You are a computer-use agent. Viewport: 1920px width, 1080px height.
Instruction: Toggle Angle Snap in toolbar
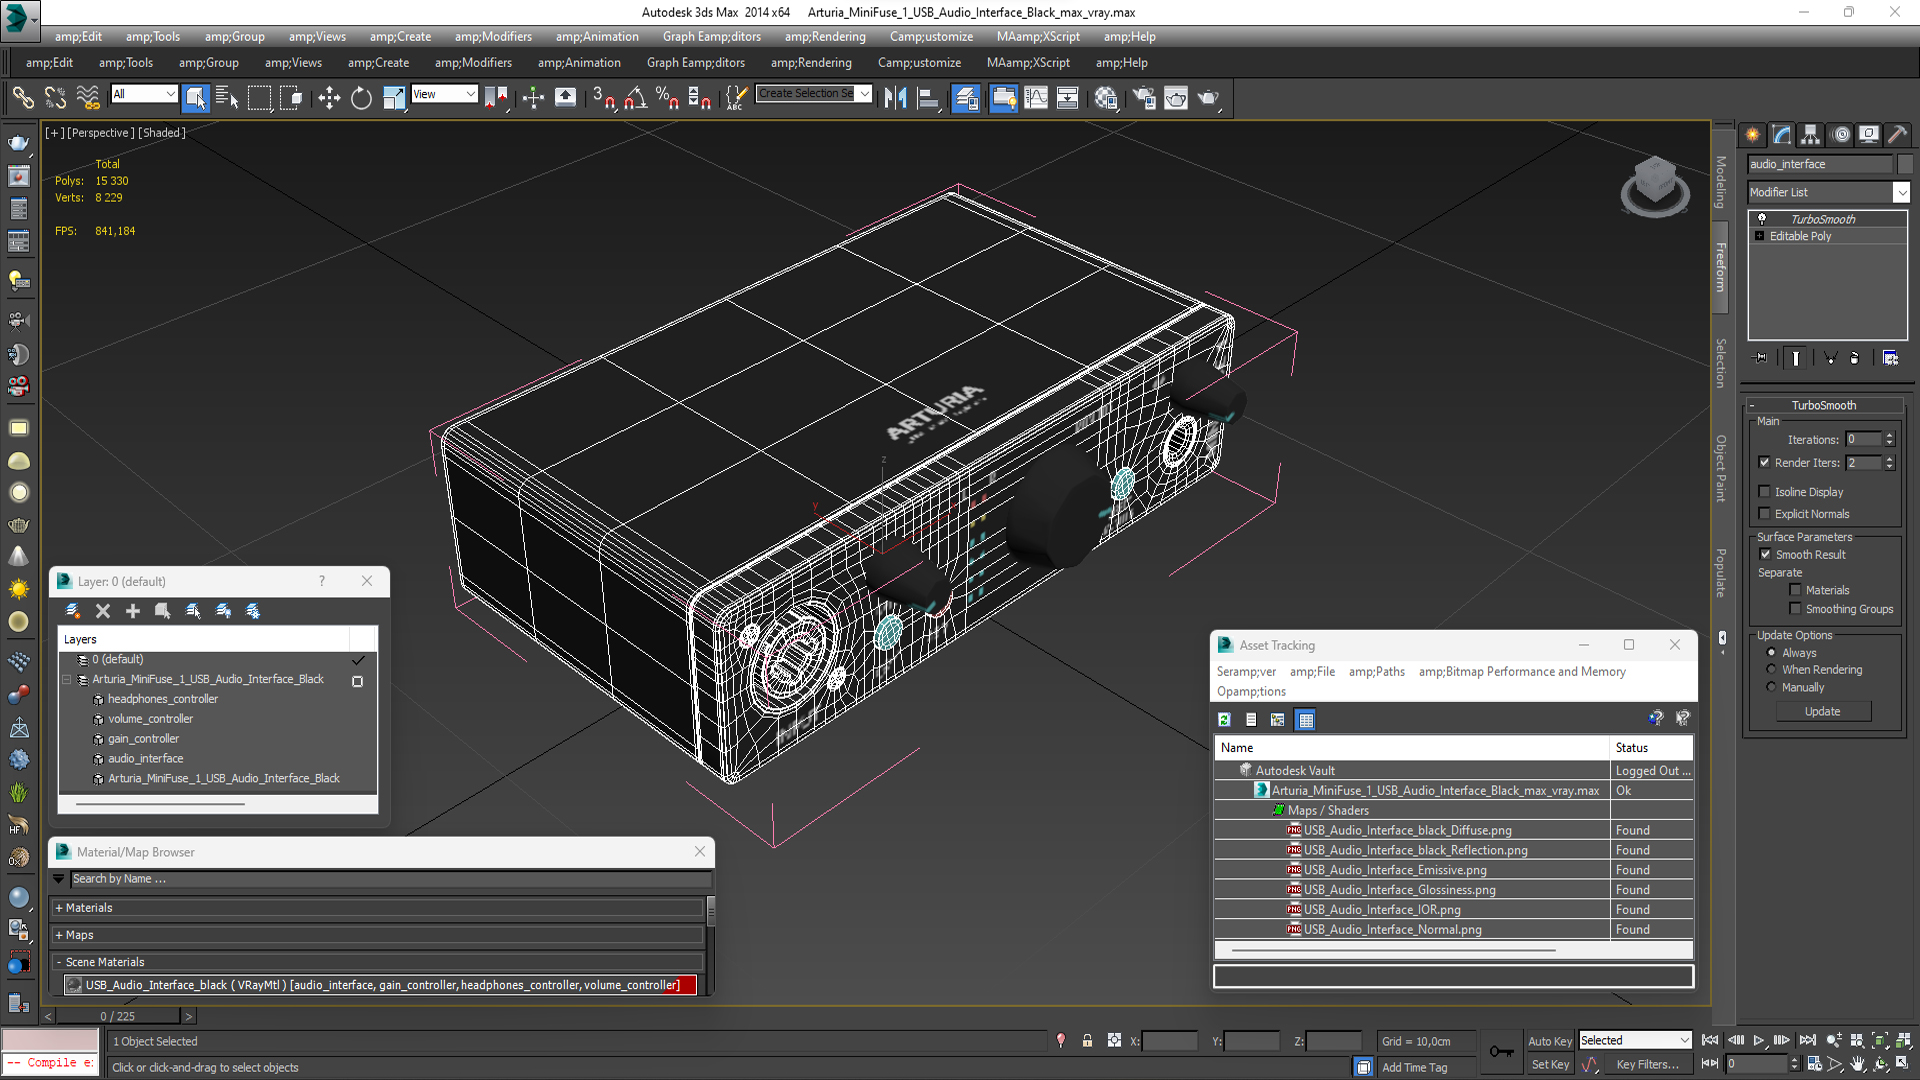point(635,98)
